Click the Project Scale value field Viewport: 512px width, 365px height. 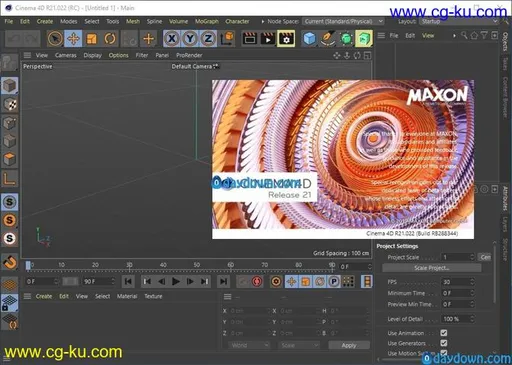tap(458, 257)
